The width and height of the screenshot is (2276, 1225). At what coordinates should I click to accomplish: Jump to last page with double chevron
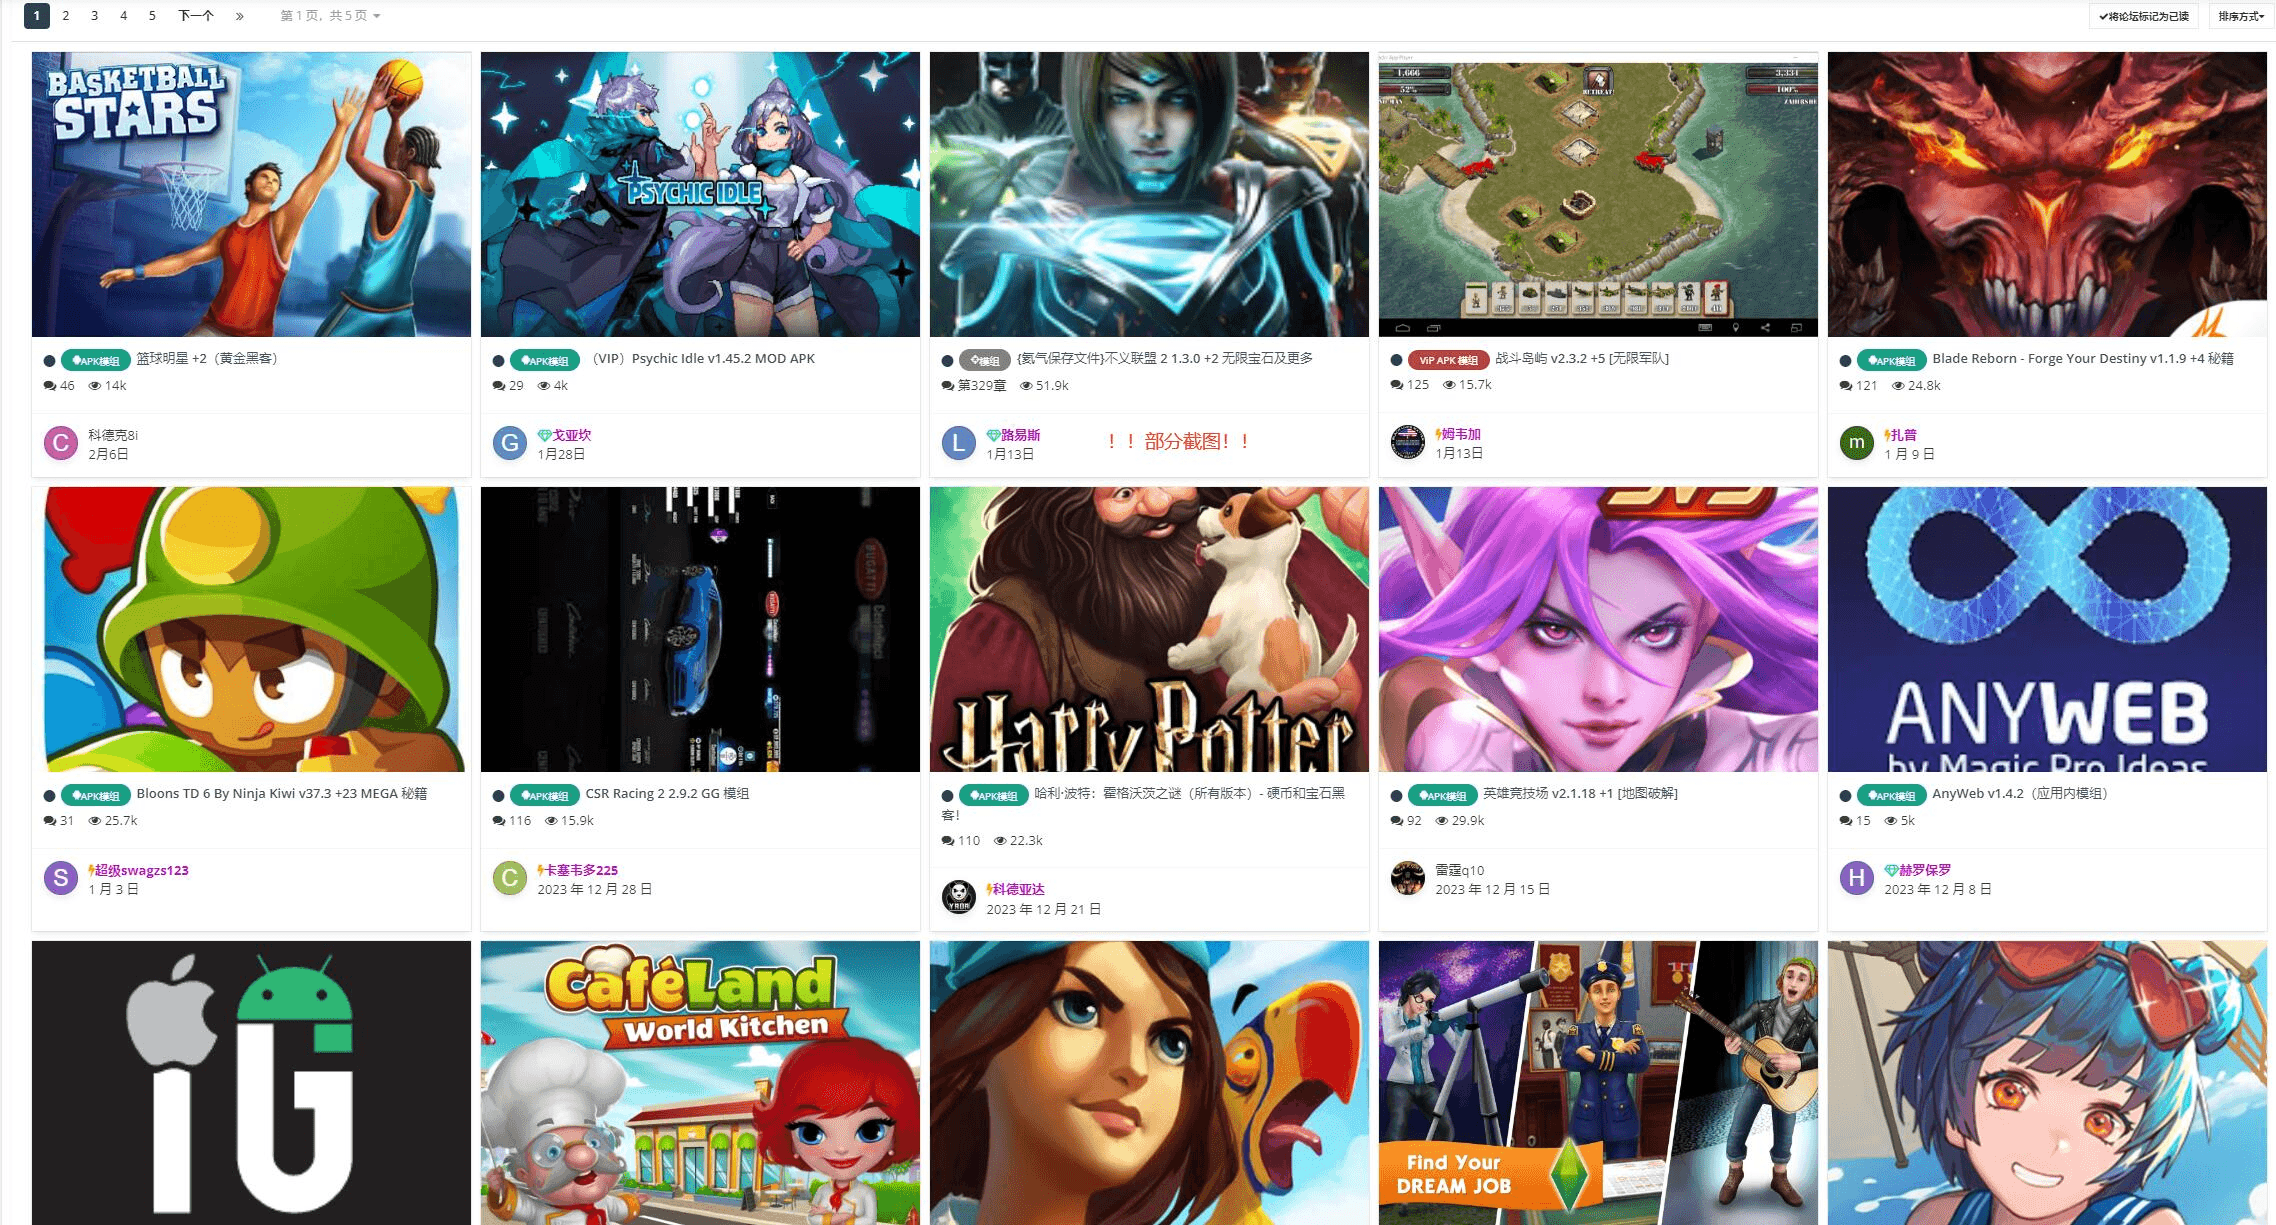click(x=240, y=16)
